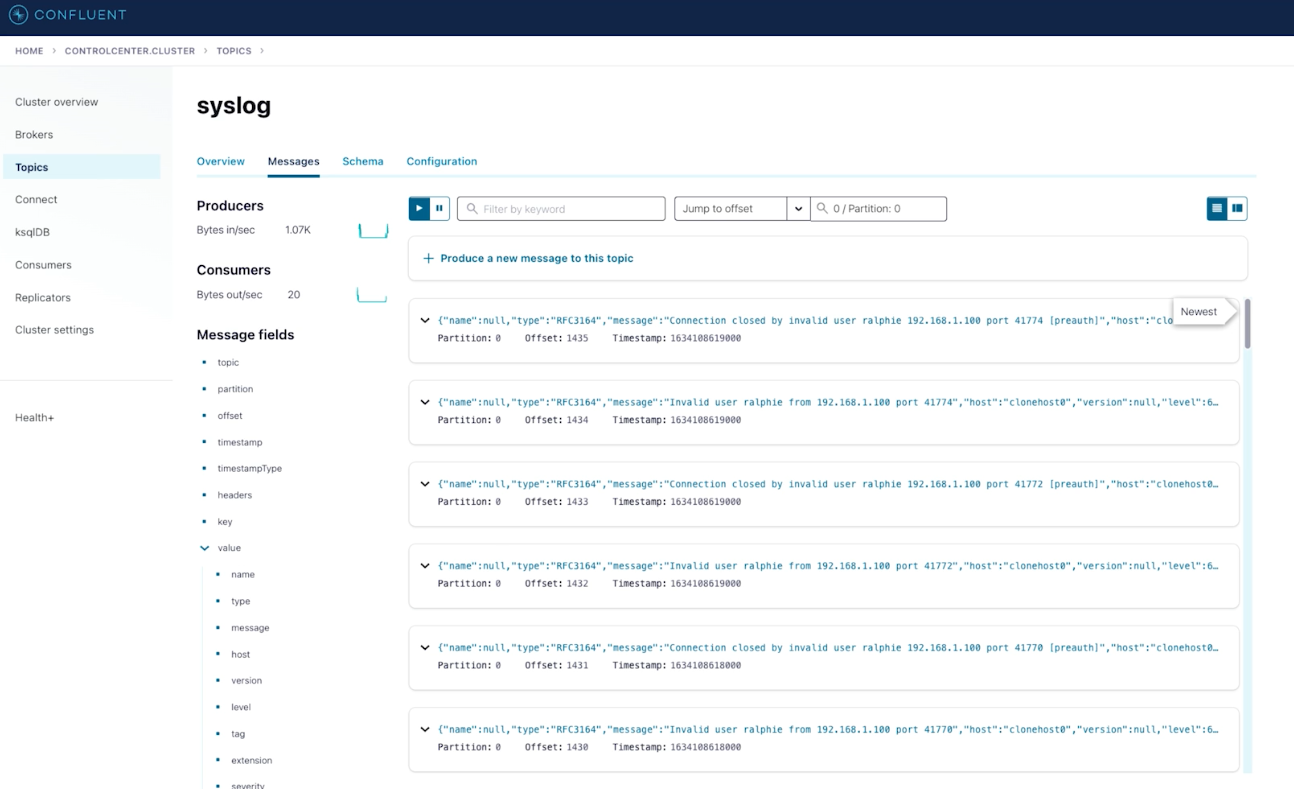Select the tag value subfield
Screen dimensions: 1294x789
pyautogui.click(x=238, y=734)
